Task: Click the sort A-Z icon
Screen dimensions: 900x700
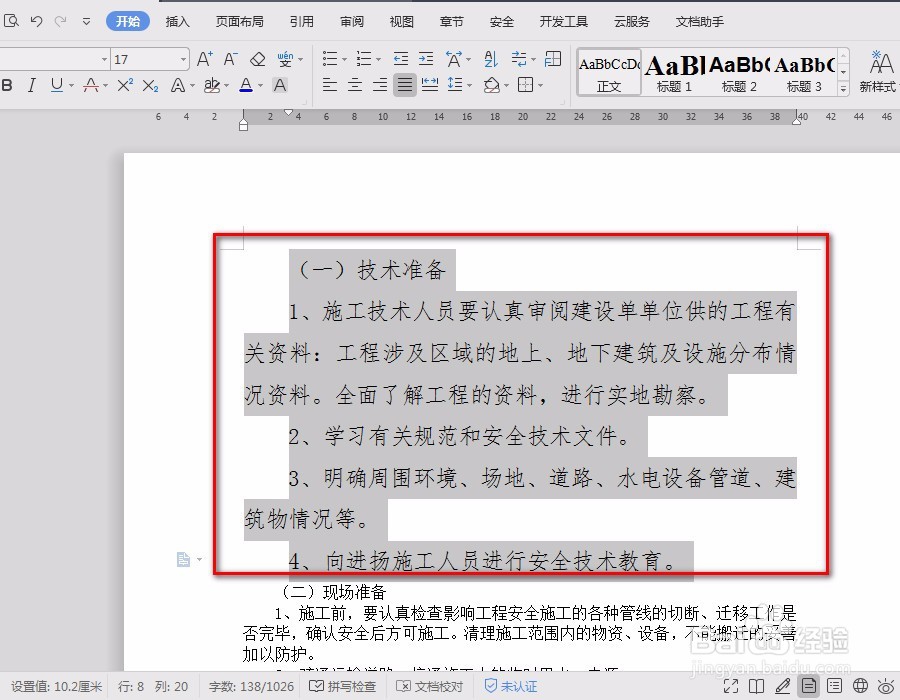Action: 491,59
